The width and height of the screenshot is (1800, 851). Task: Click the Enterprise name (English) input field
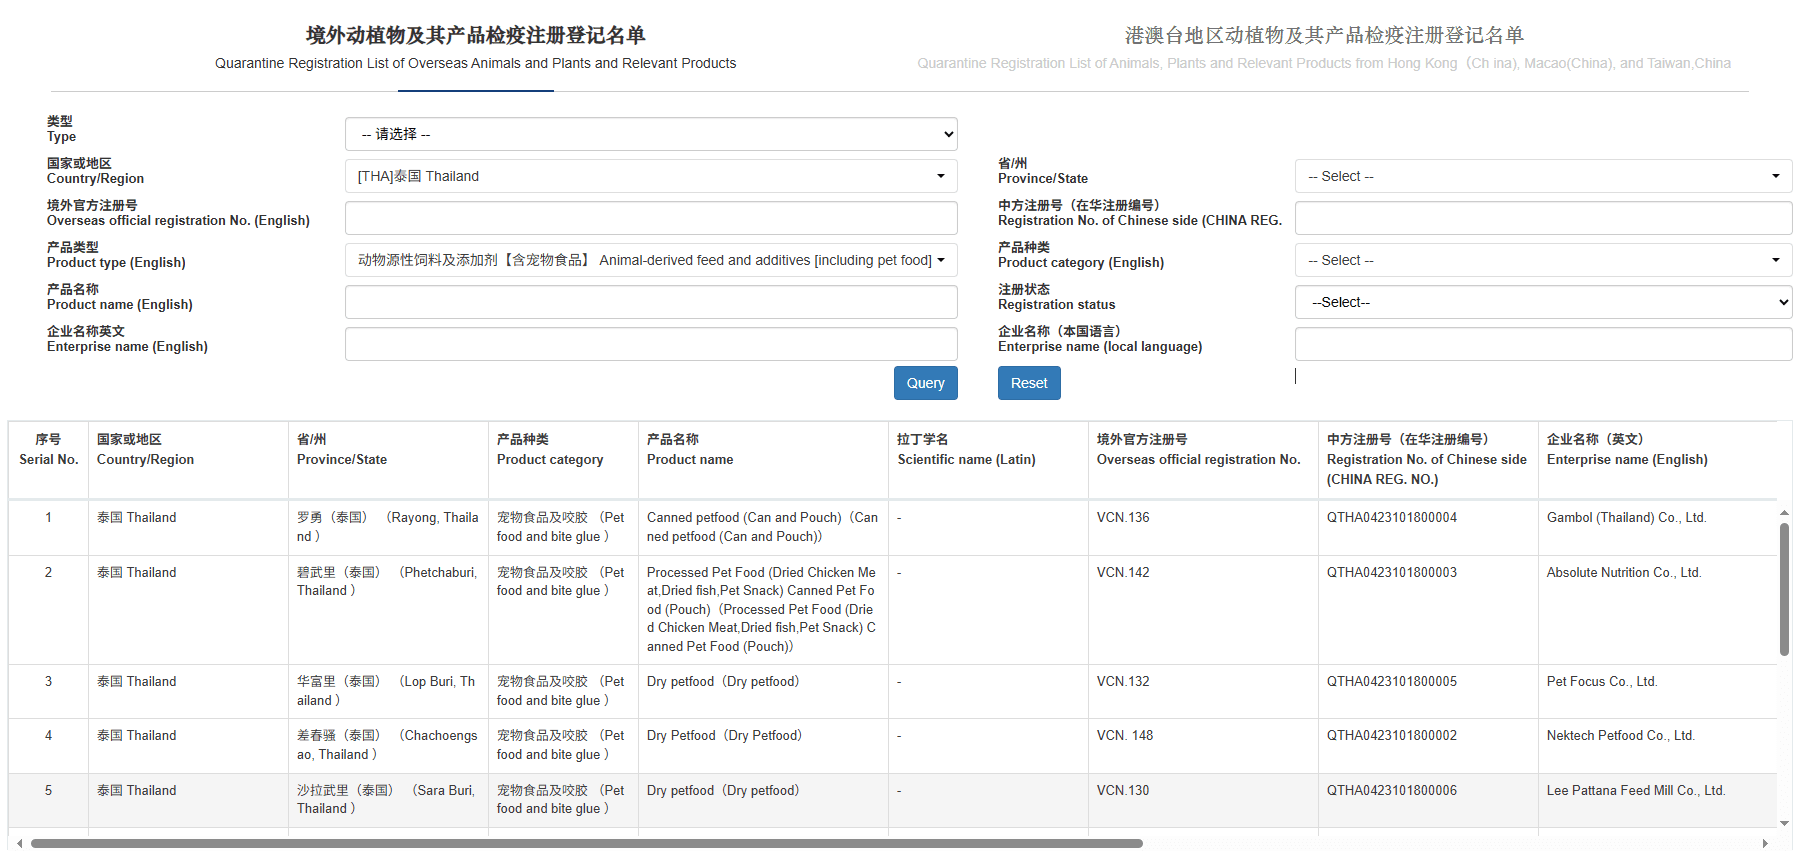tap(650, 344)
